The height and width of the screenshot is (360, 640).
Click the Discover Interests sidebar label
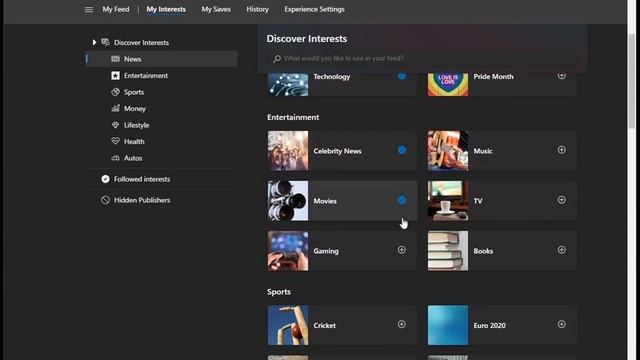click(x=141, y=42)
